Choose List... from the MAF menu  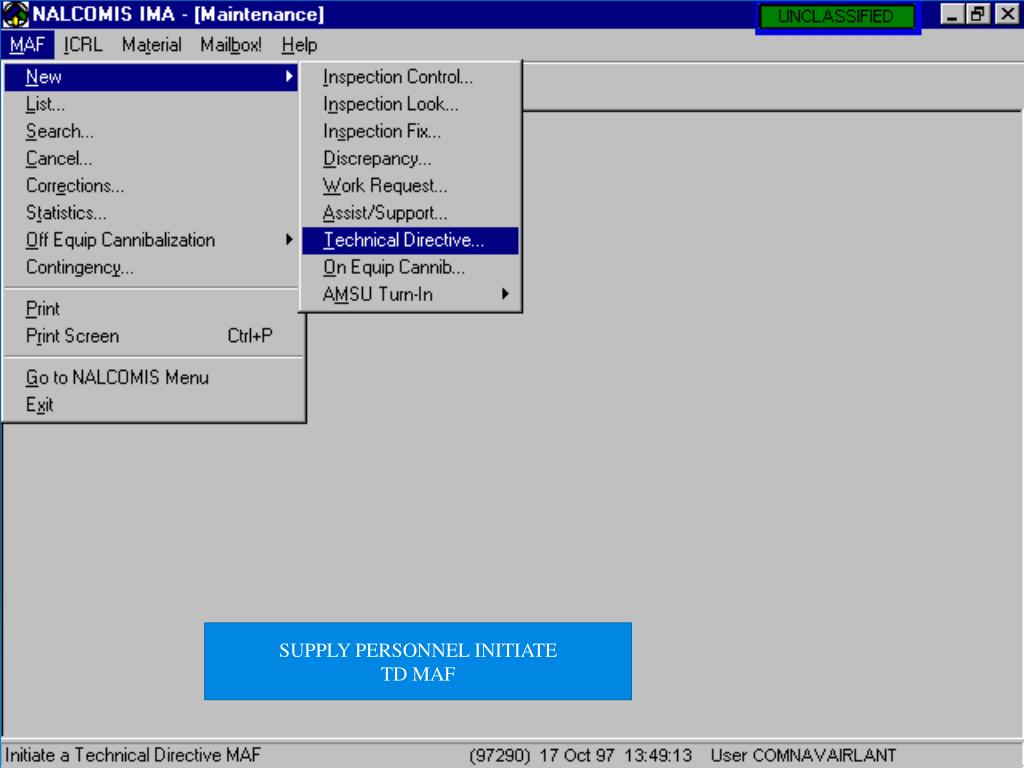[x=151, y=104]
